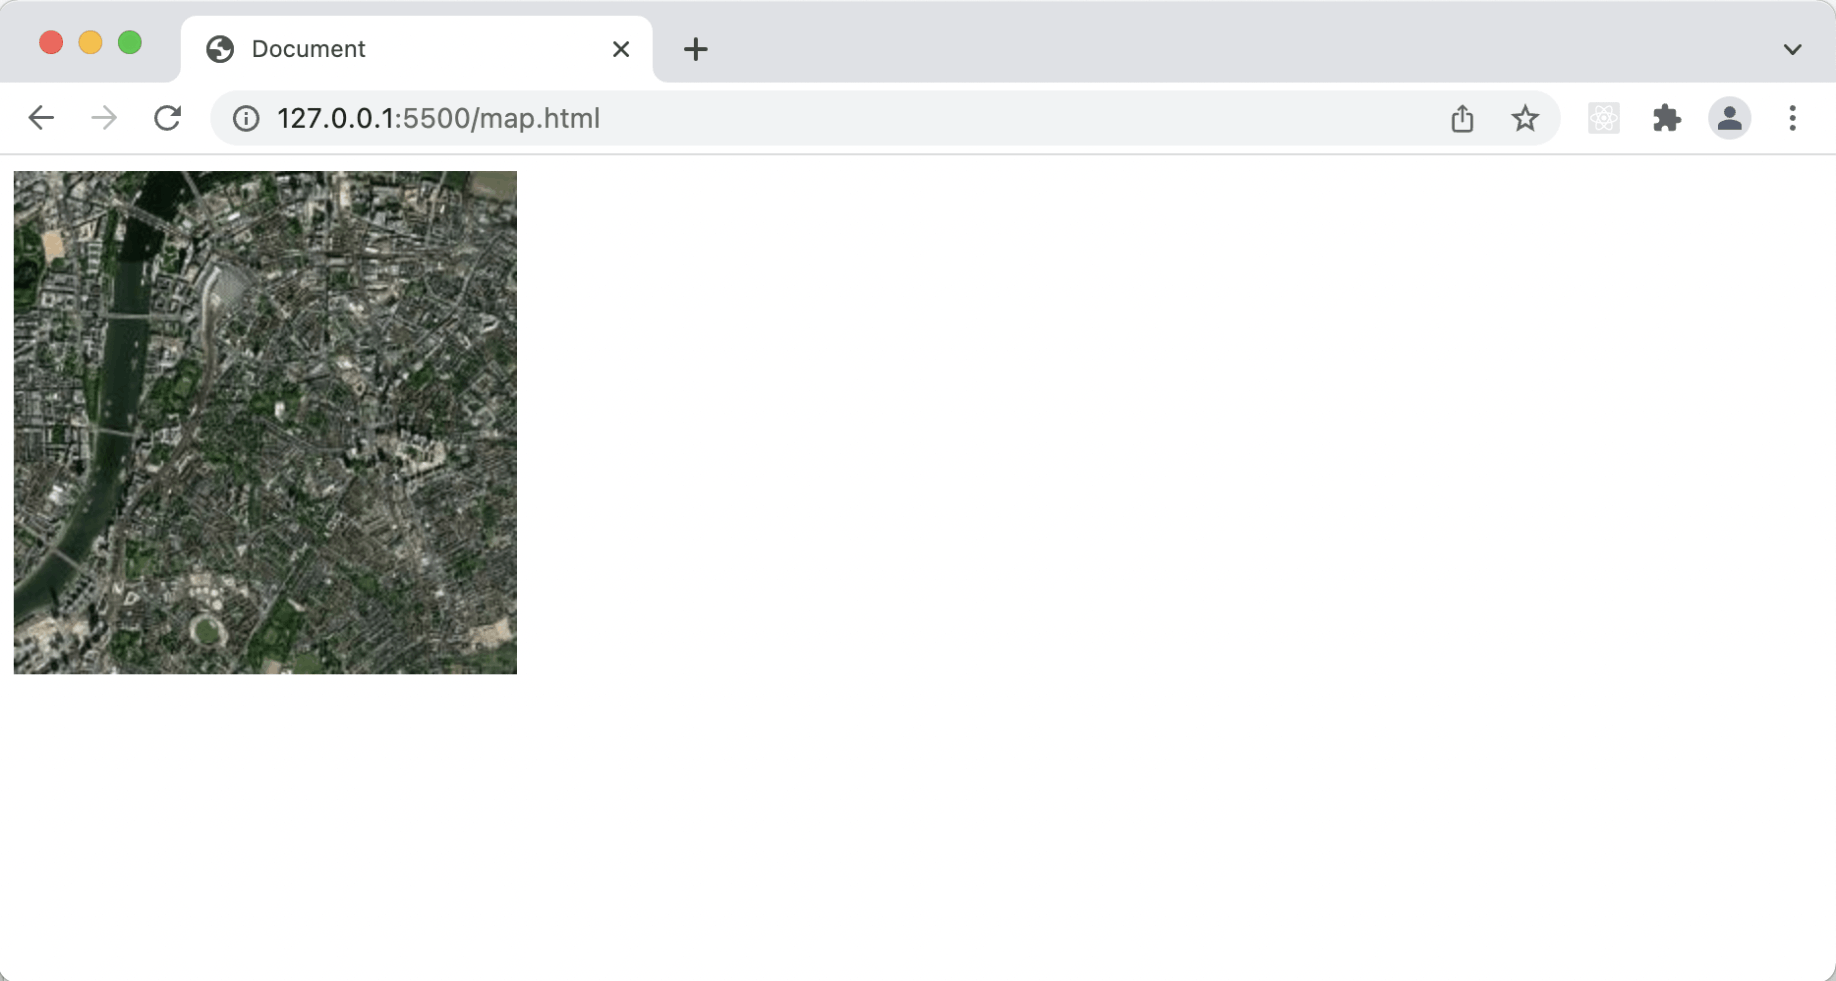1836x981 pixels.
Task: Click the forward navigation arrow
Action: click(104, 118)
